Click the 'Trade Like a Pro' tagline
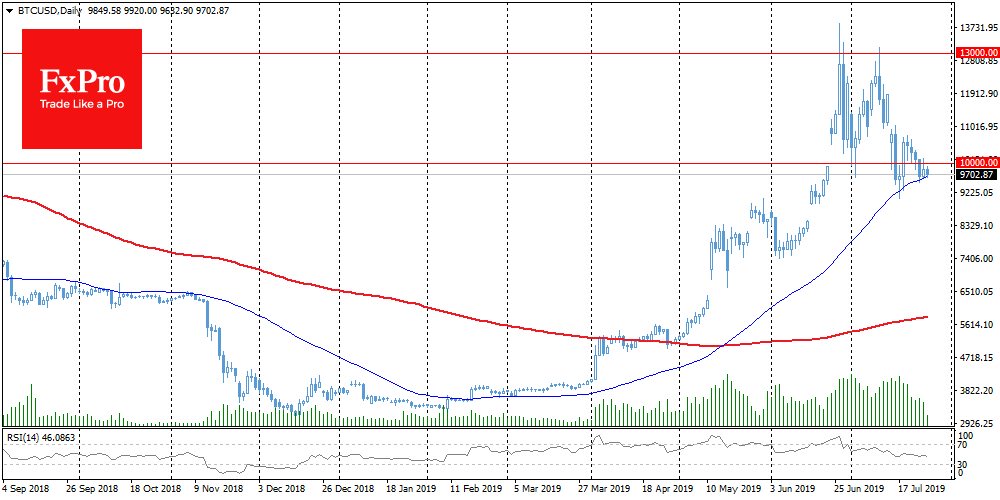This screenshot has height=500, width=1000. point(82,104)
